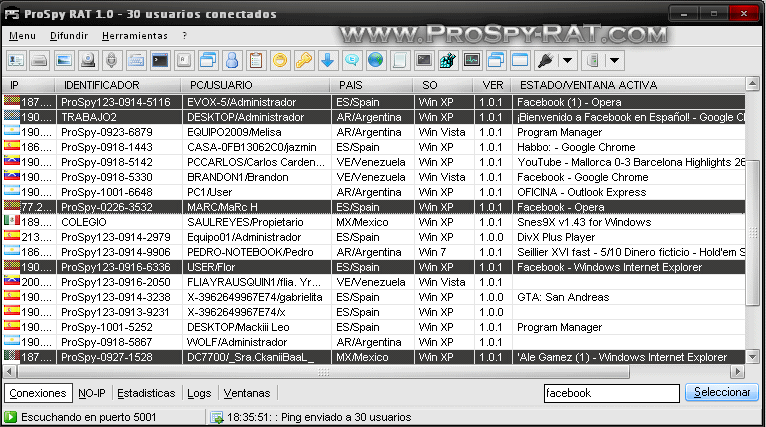Click the green listening status icon
The image size is (766, 427).
tap(10, 417)
